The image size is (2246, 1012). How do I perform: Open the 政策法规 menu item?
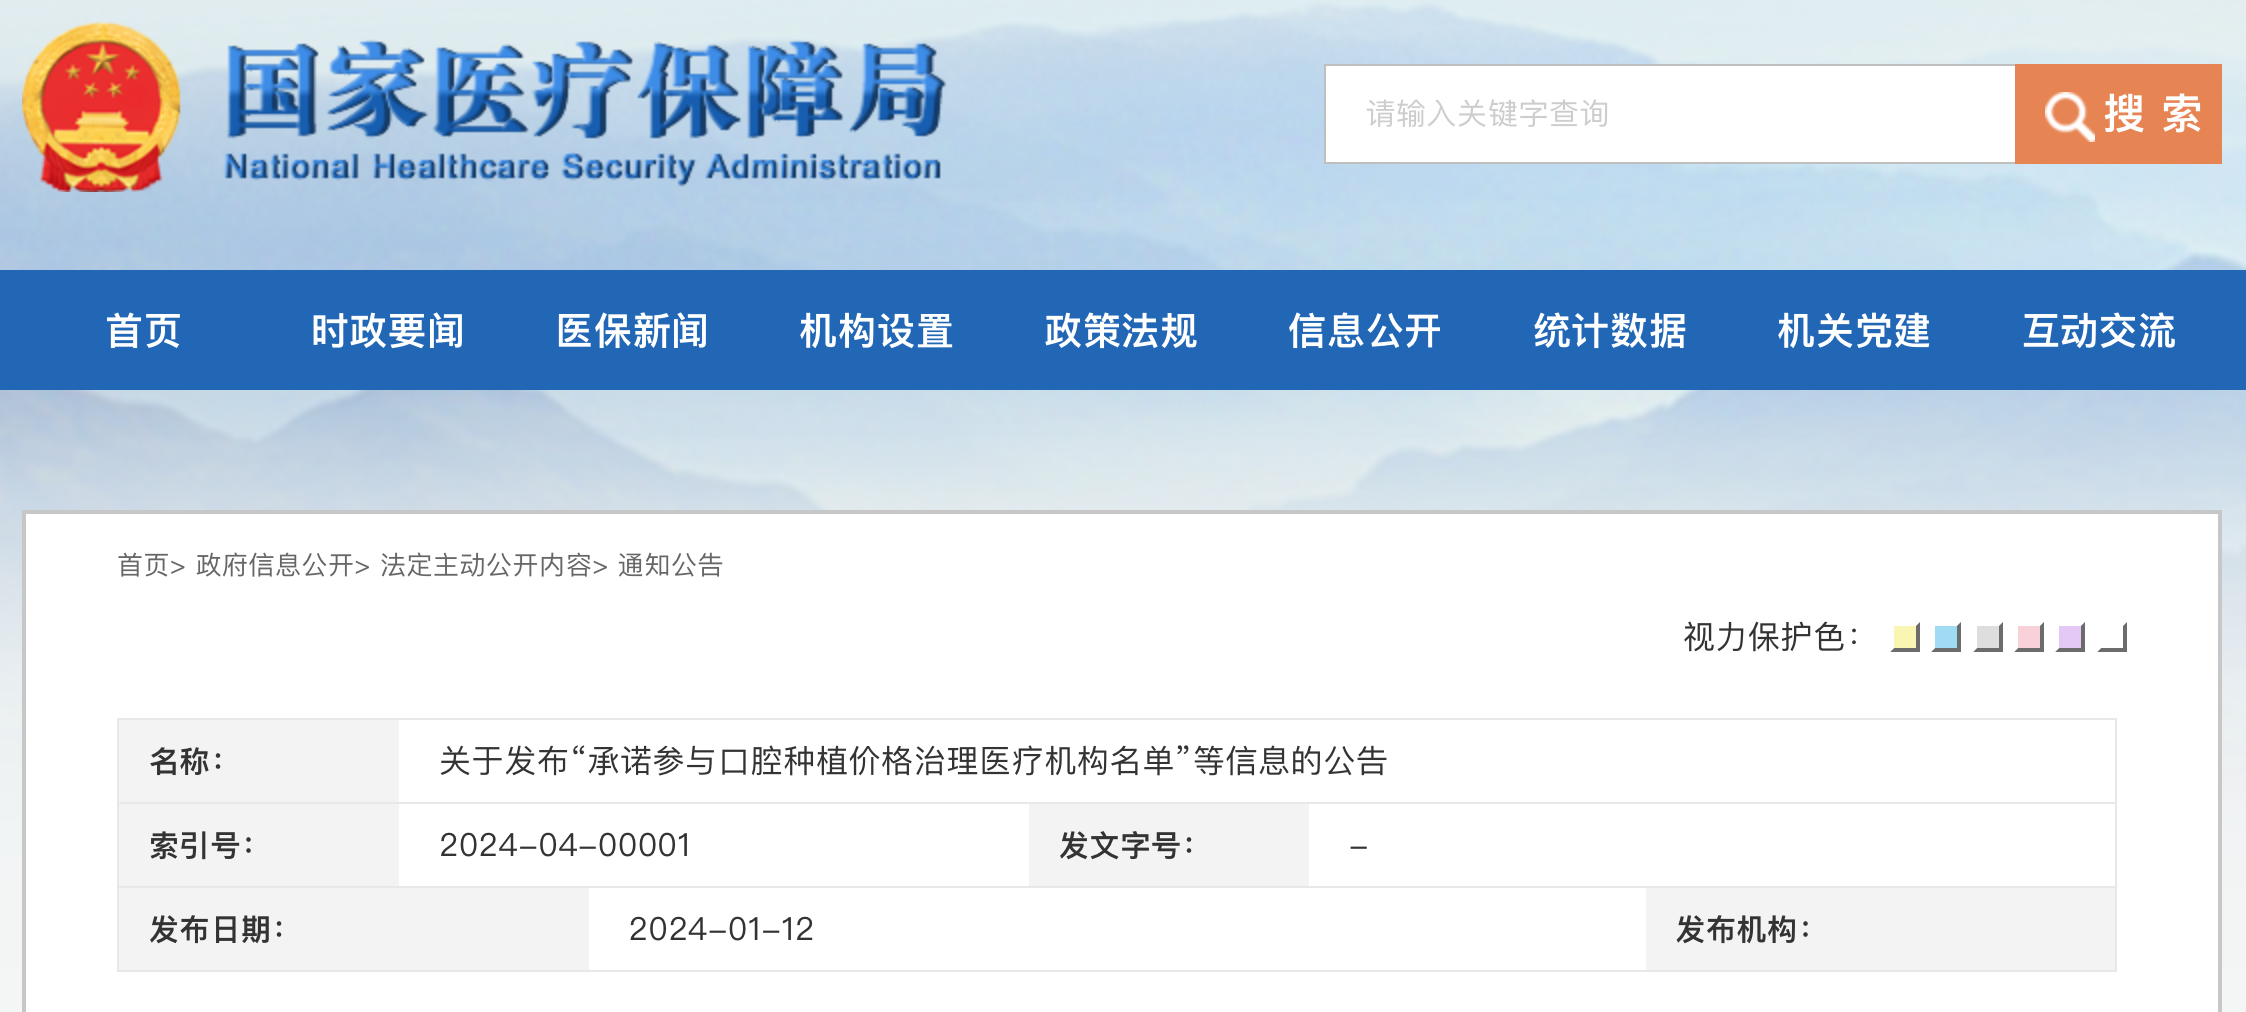point(1121,331)
